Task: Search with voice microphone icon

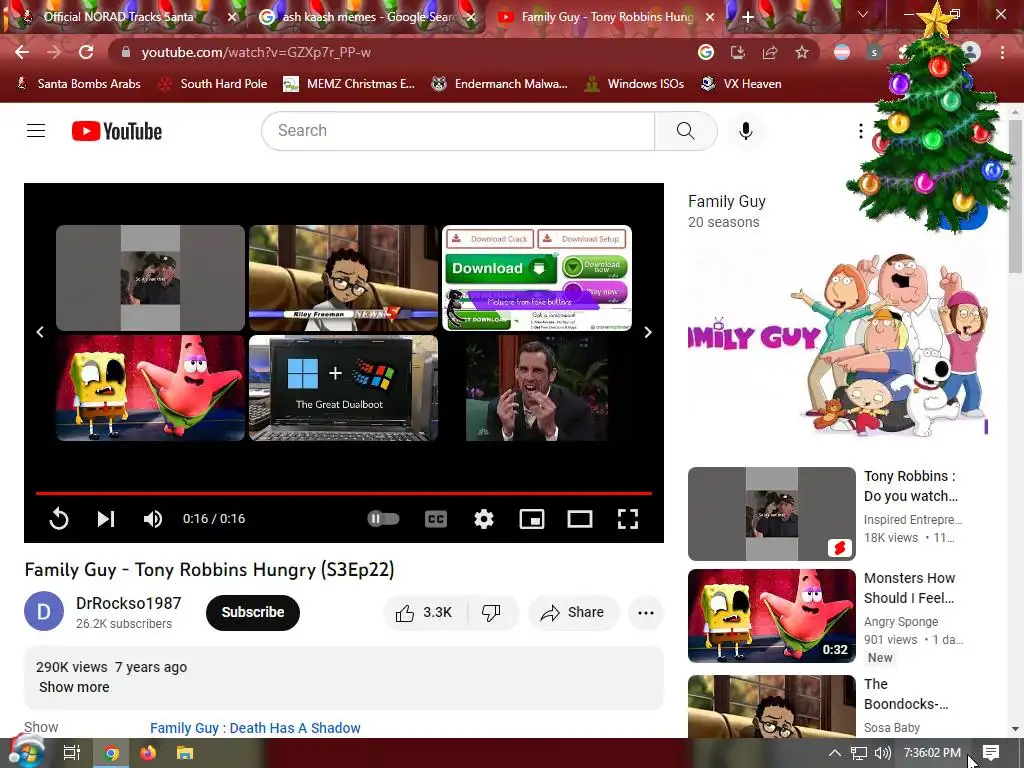Action: [x=745, y=131]
